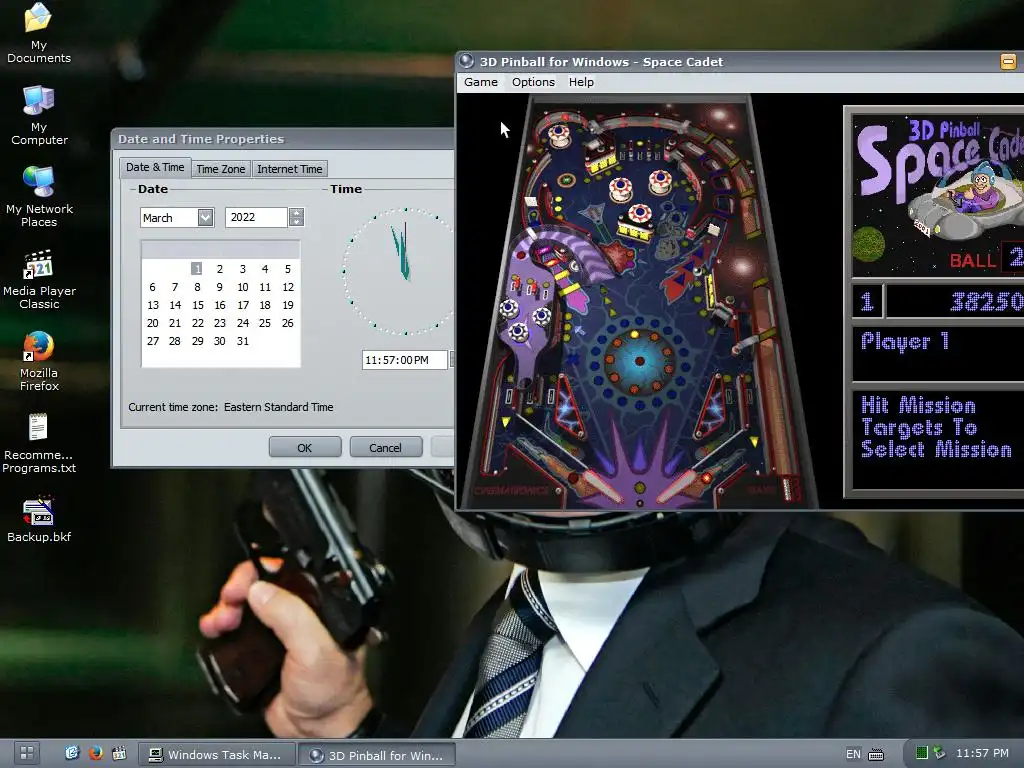Click the Date and Time Properties title bar
The image size is (1024, 768).
tap(283, 138)
